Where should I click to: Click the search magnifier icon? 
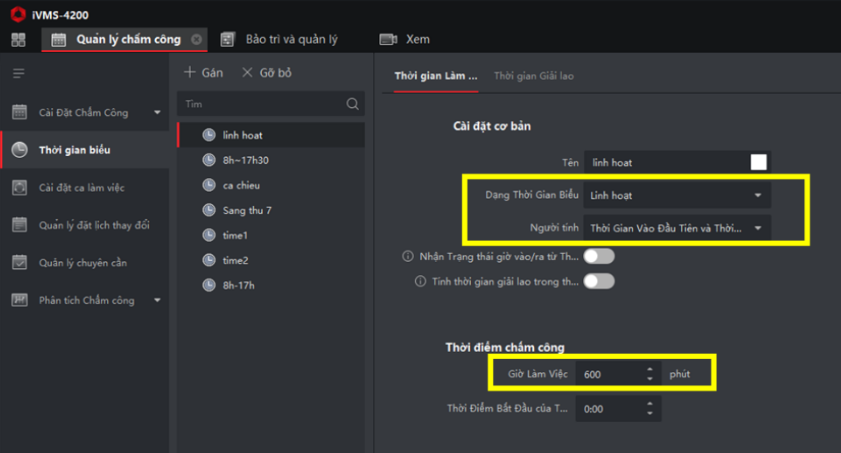click(x=352, y=104)
